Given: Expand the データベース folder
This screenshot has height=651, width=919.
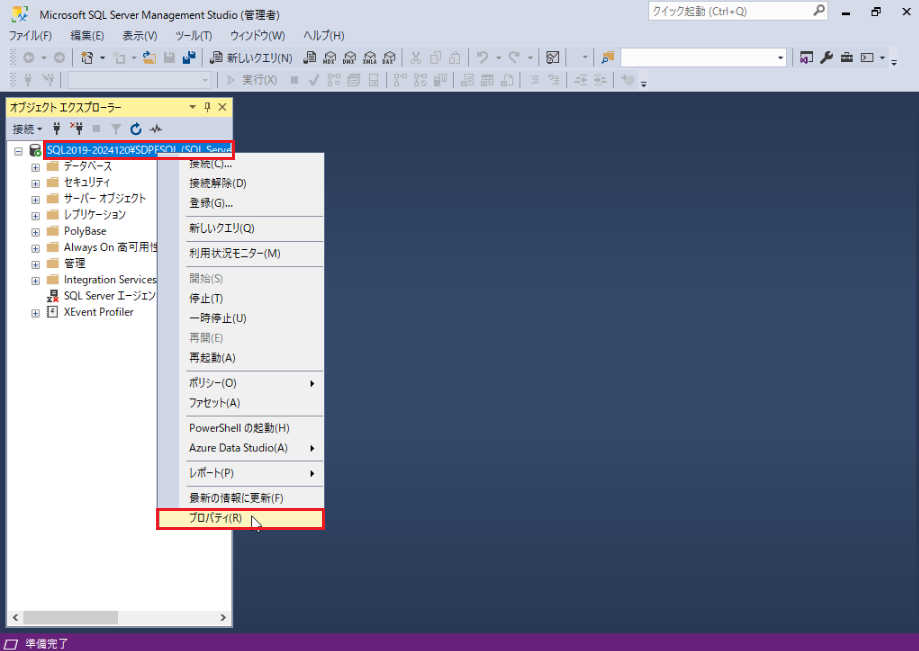Looking at the screenshot, I should (35, 167).
